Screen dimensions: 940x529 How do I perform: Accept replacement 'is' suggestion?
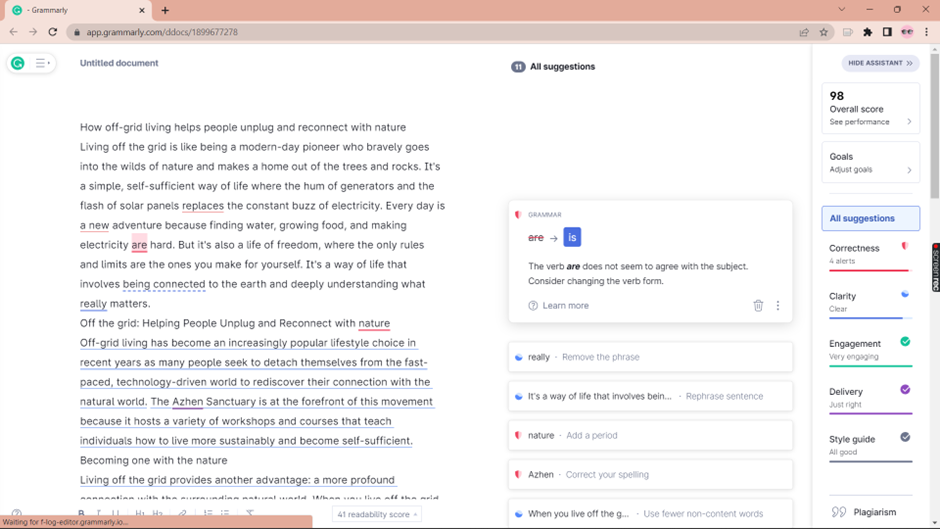point(572,238)
